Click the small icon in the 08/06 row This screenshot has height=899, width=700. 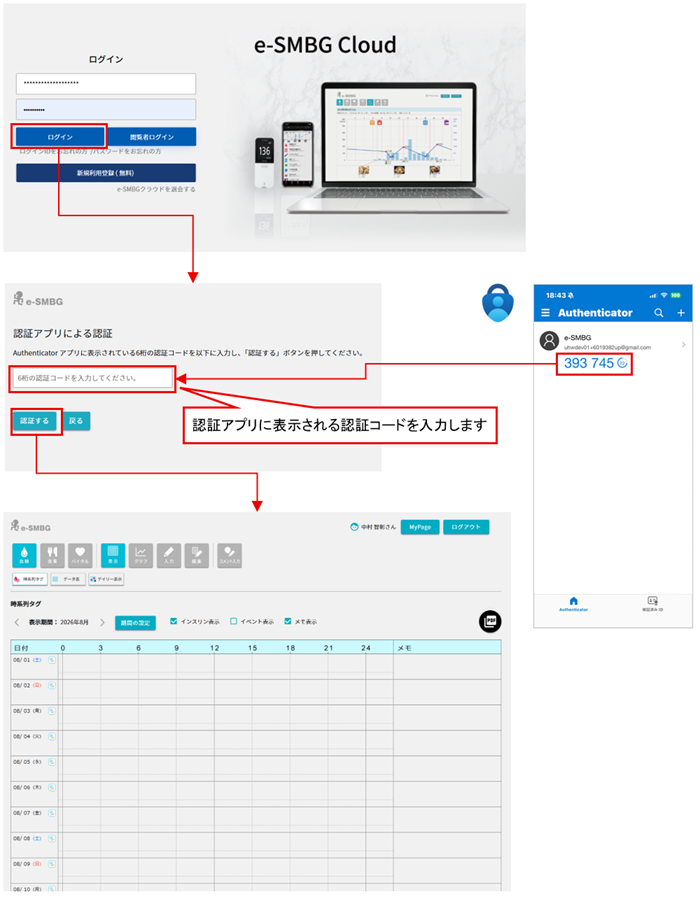(x=52, y=787)
